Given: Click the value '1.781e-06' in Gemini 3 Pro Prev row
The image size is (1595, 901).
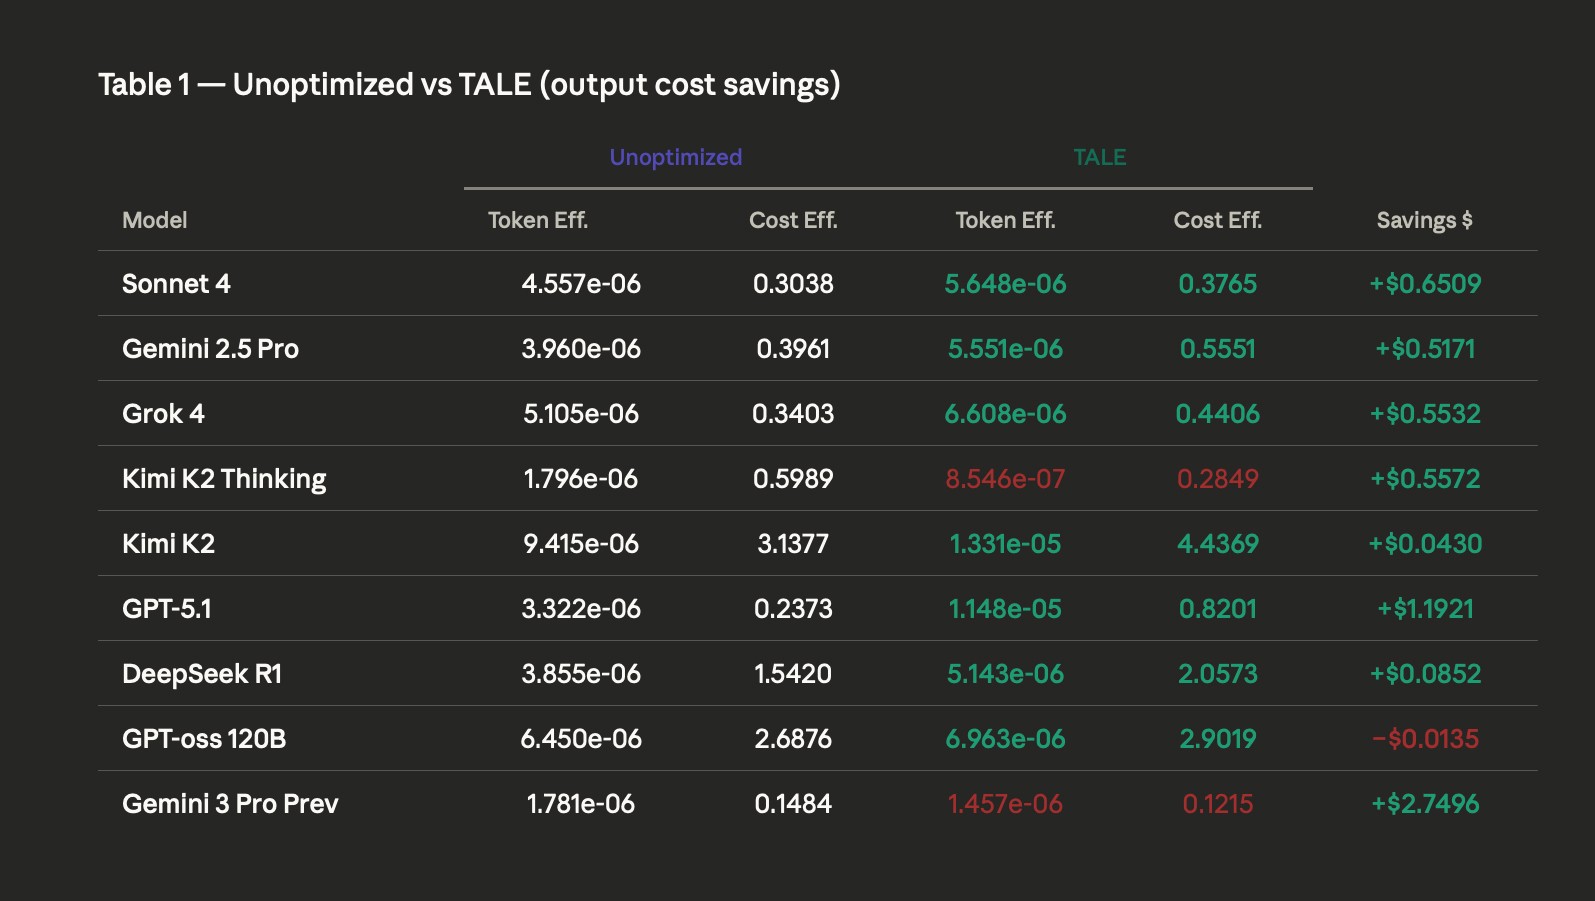Looking at the screenshot, I should point(581,804).
